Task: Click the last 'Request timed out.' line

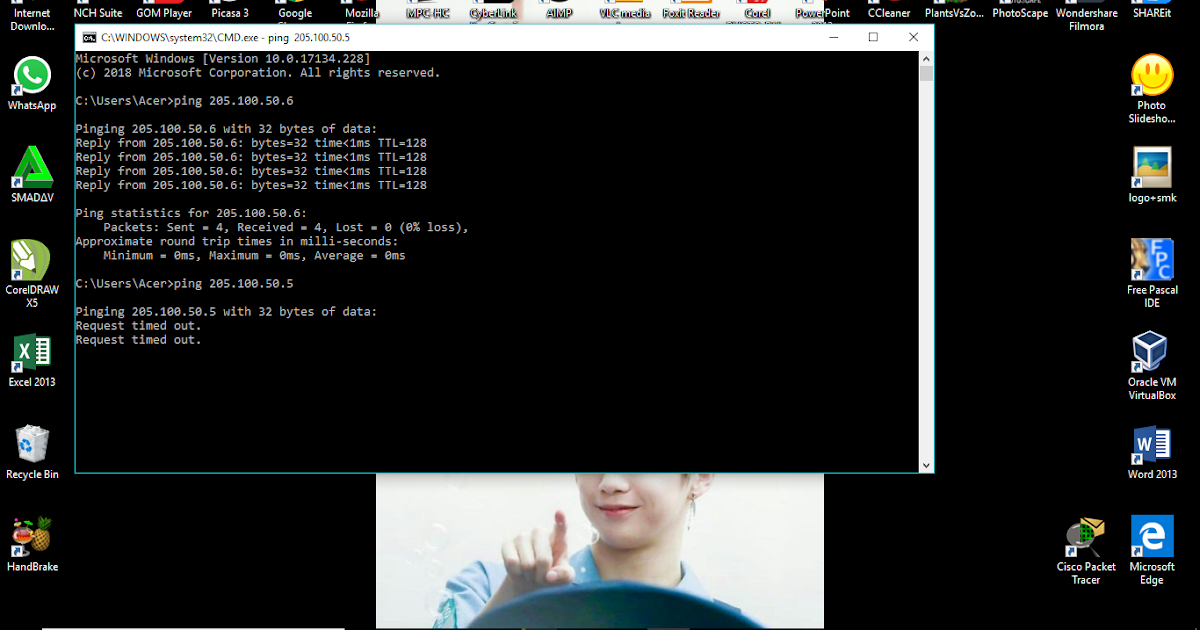Action: pos(138,340)
